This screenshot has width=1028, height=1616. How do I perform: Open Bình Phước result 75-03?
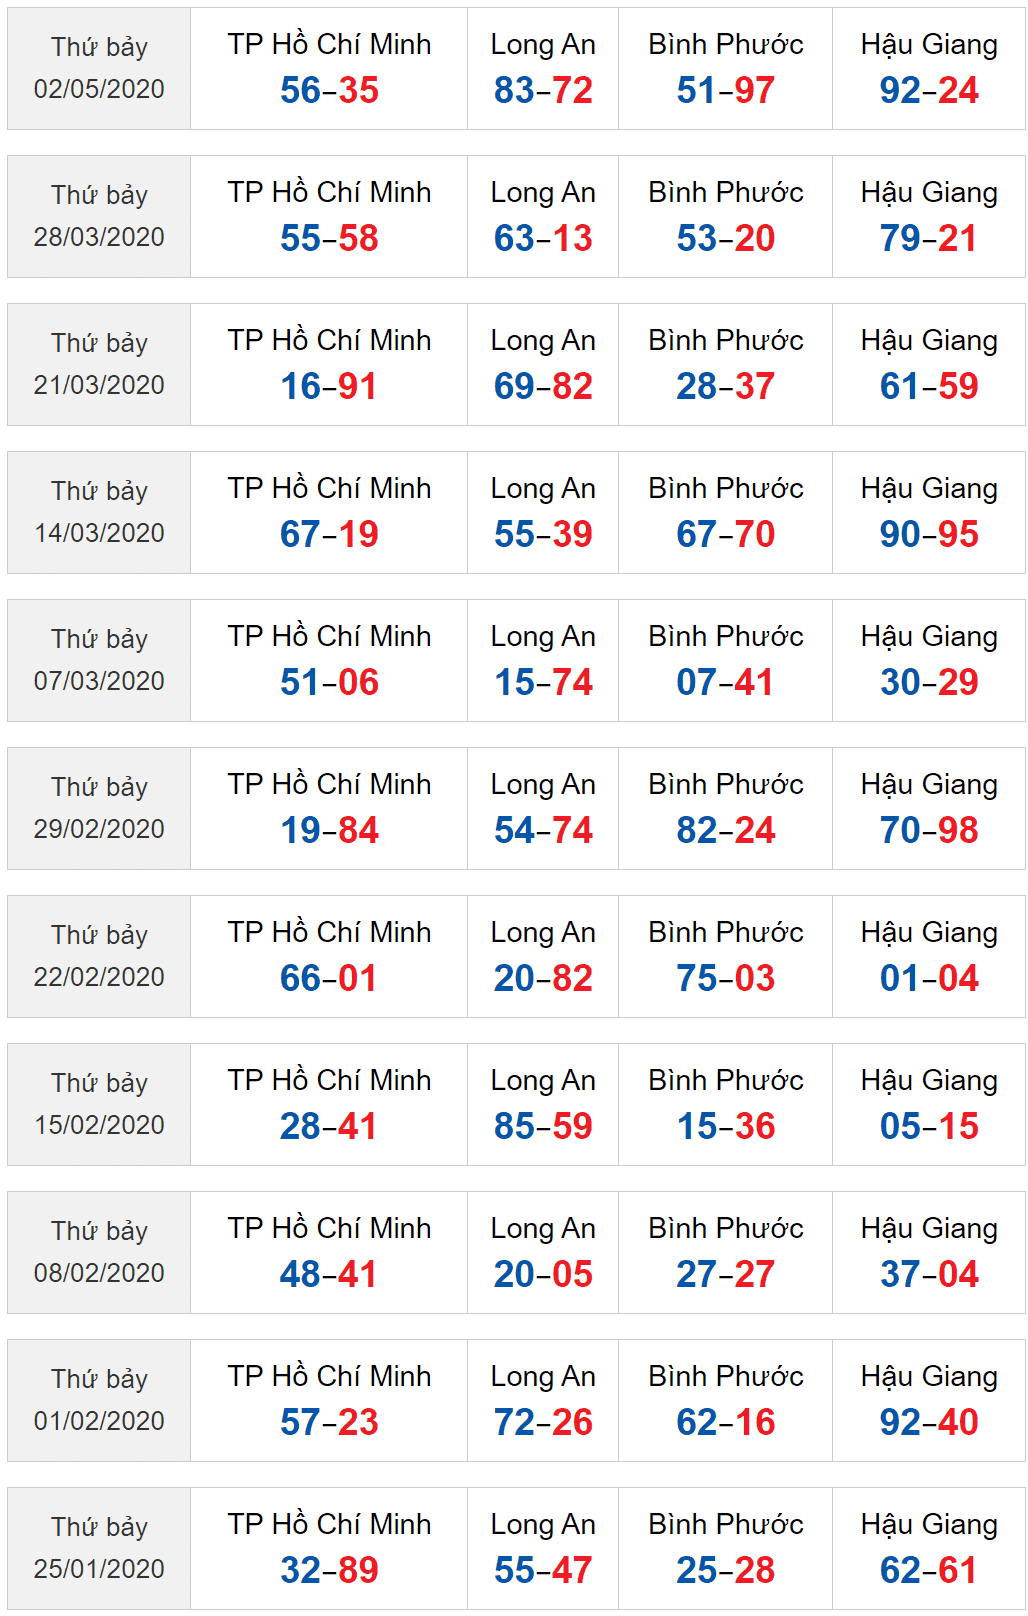tap(725, 979)
